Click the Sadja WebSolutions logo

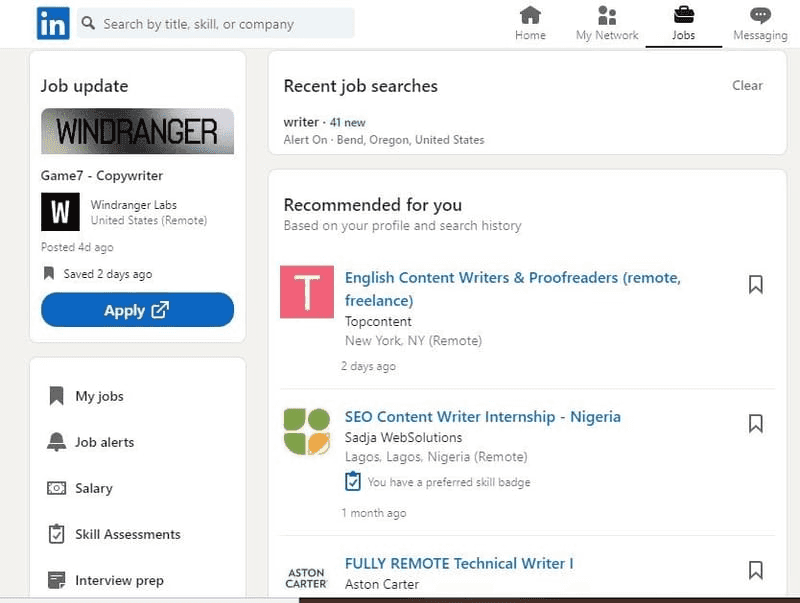307,432
